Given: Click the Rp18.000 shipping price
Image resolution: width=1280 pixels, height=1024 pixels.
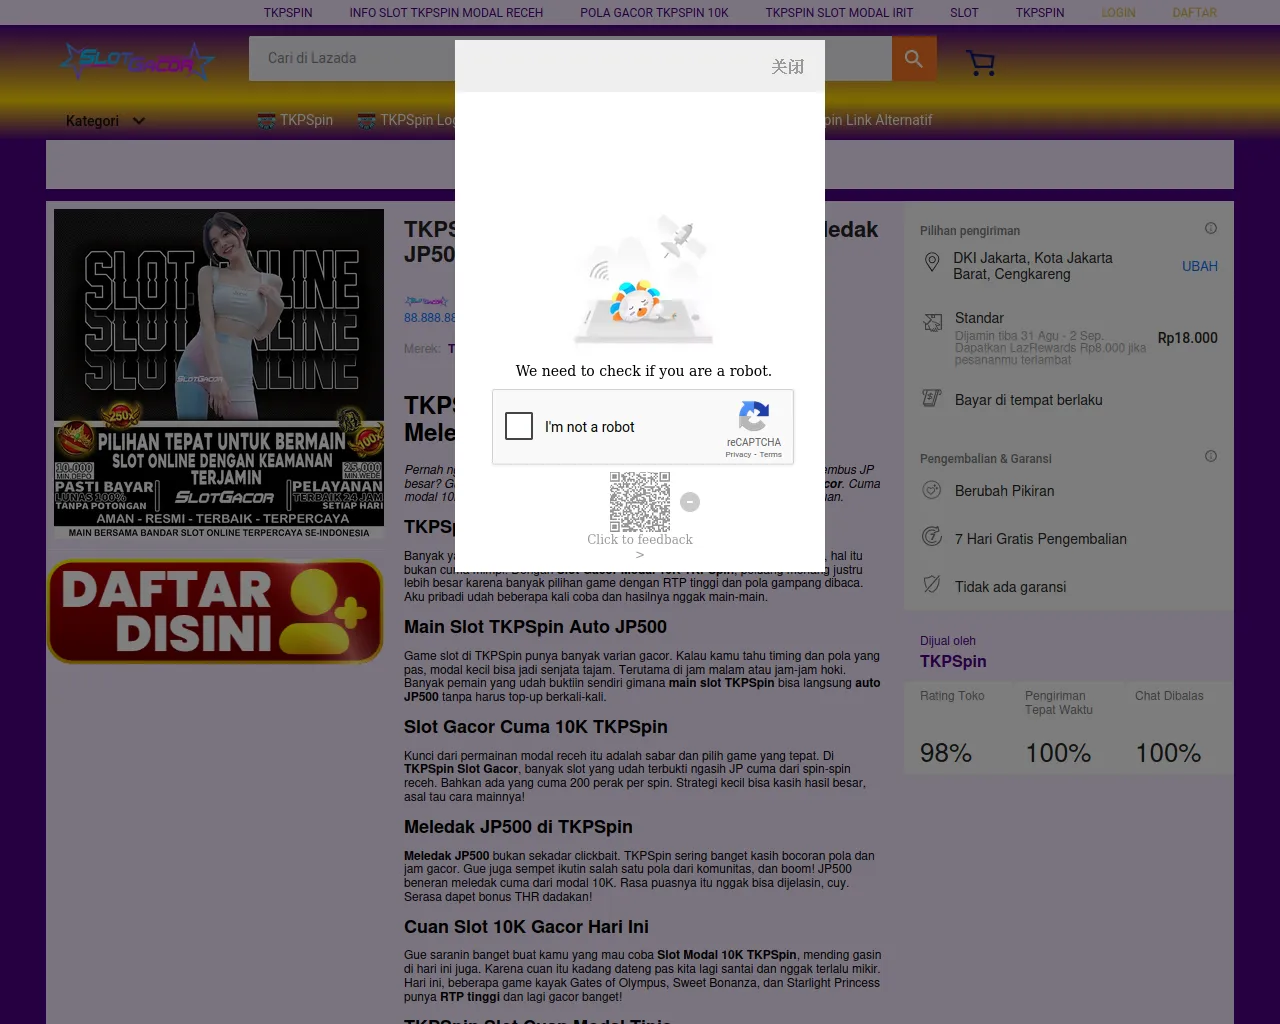Looking at the screenshot, I should tap(1188, 338).
